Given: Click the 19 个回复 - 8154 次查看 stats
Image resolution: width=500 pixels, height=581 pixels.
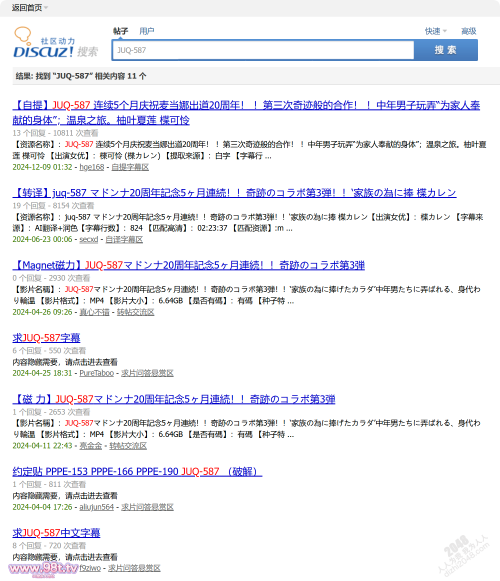Looking at the screenshot, I should click(x=53, y=206).
